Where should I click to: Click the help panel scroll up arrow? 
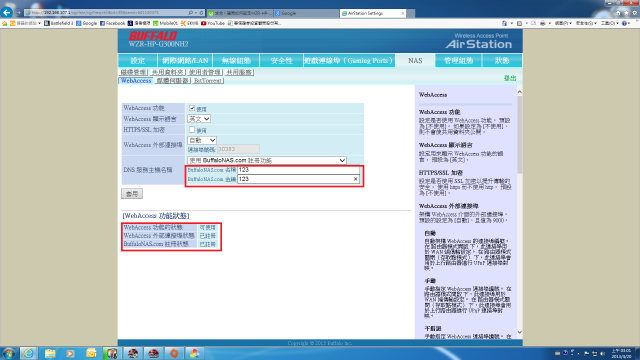pyautogui.click(x=520, y=92)
